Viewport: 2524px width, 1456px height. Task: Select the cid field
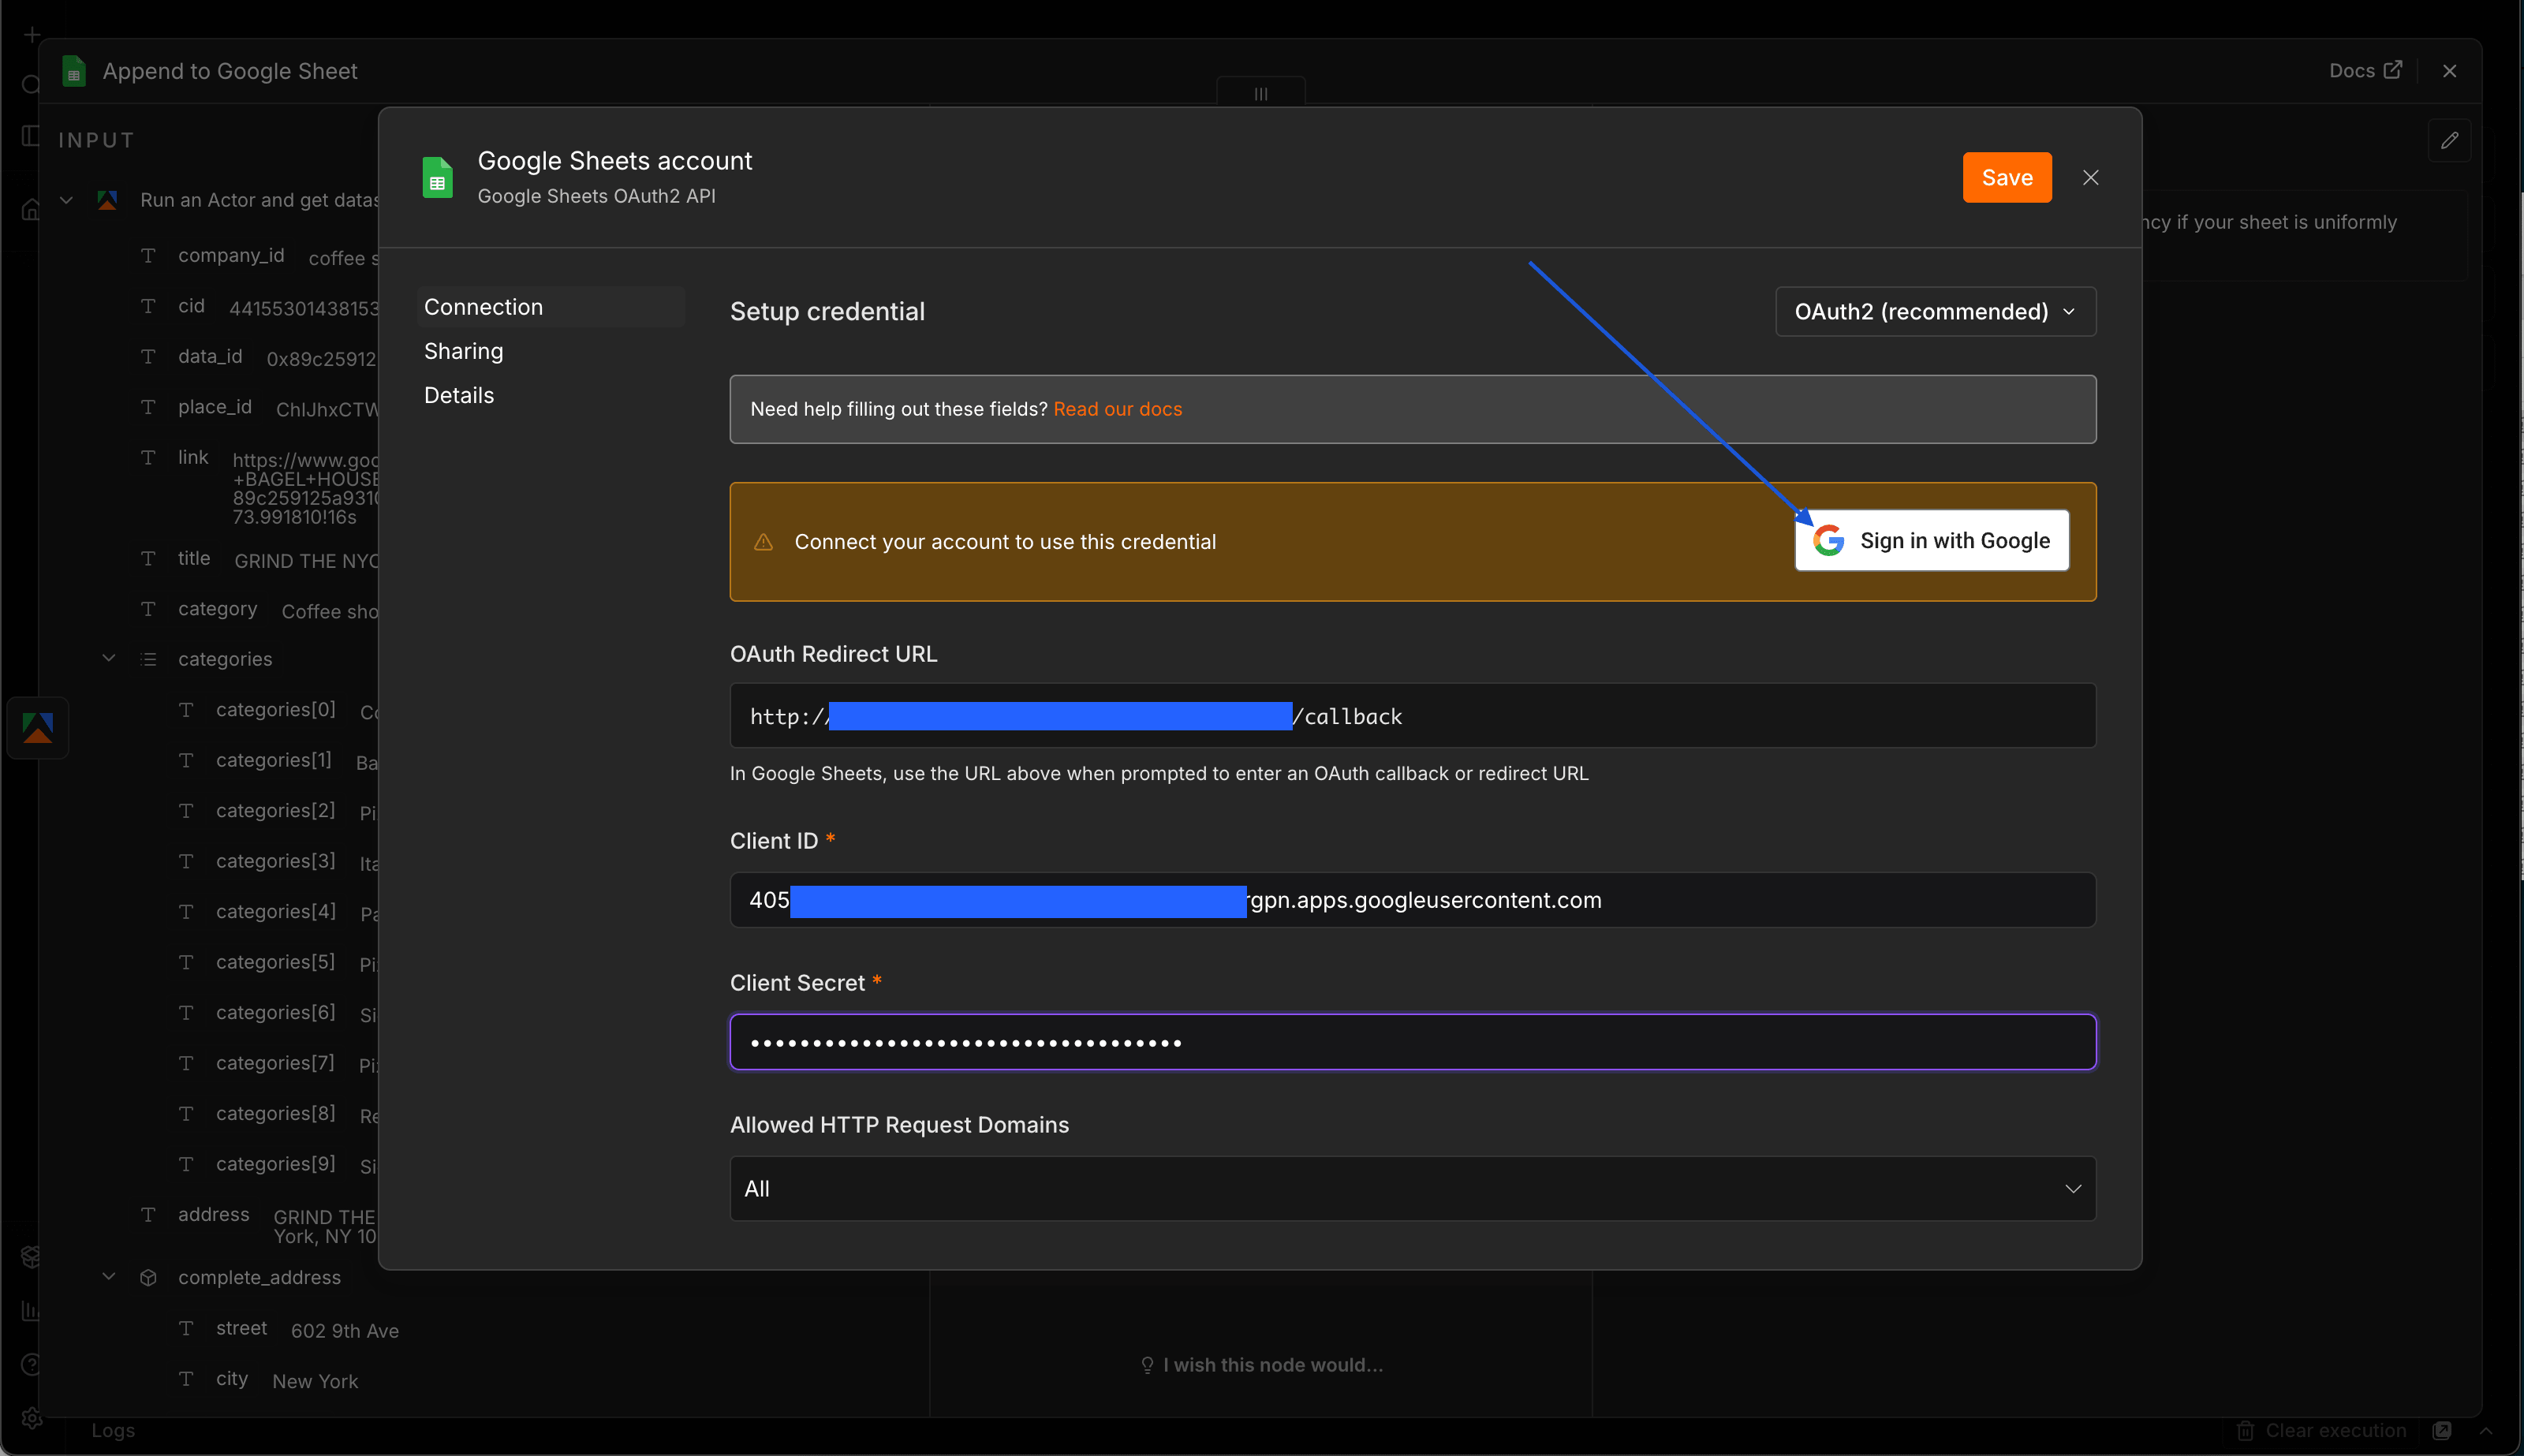pos(191,306)
